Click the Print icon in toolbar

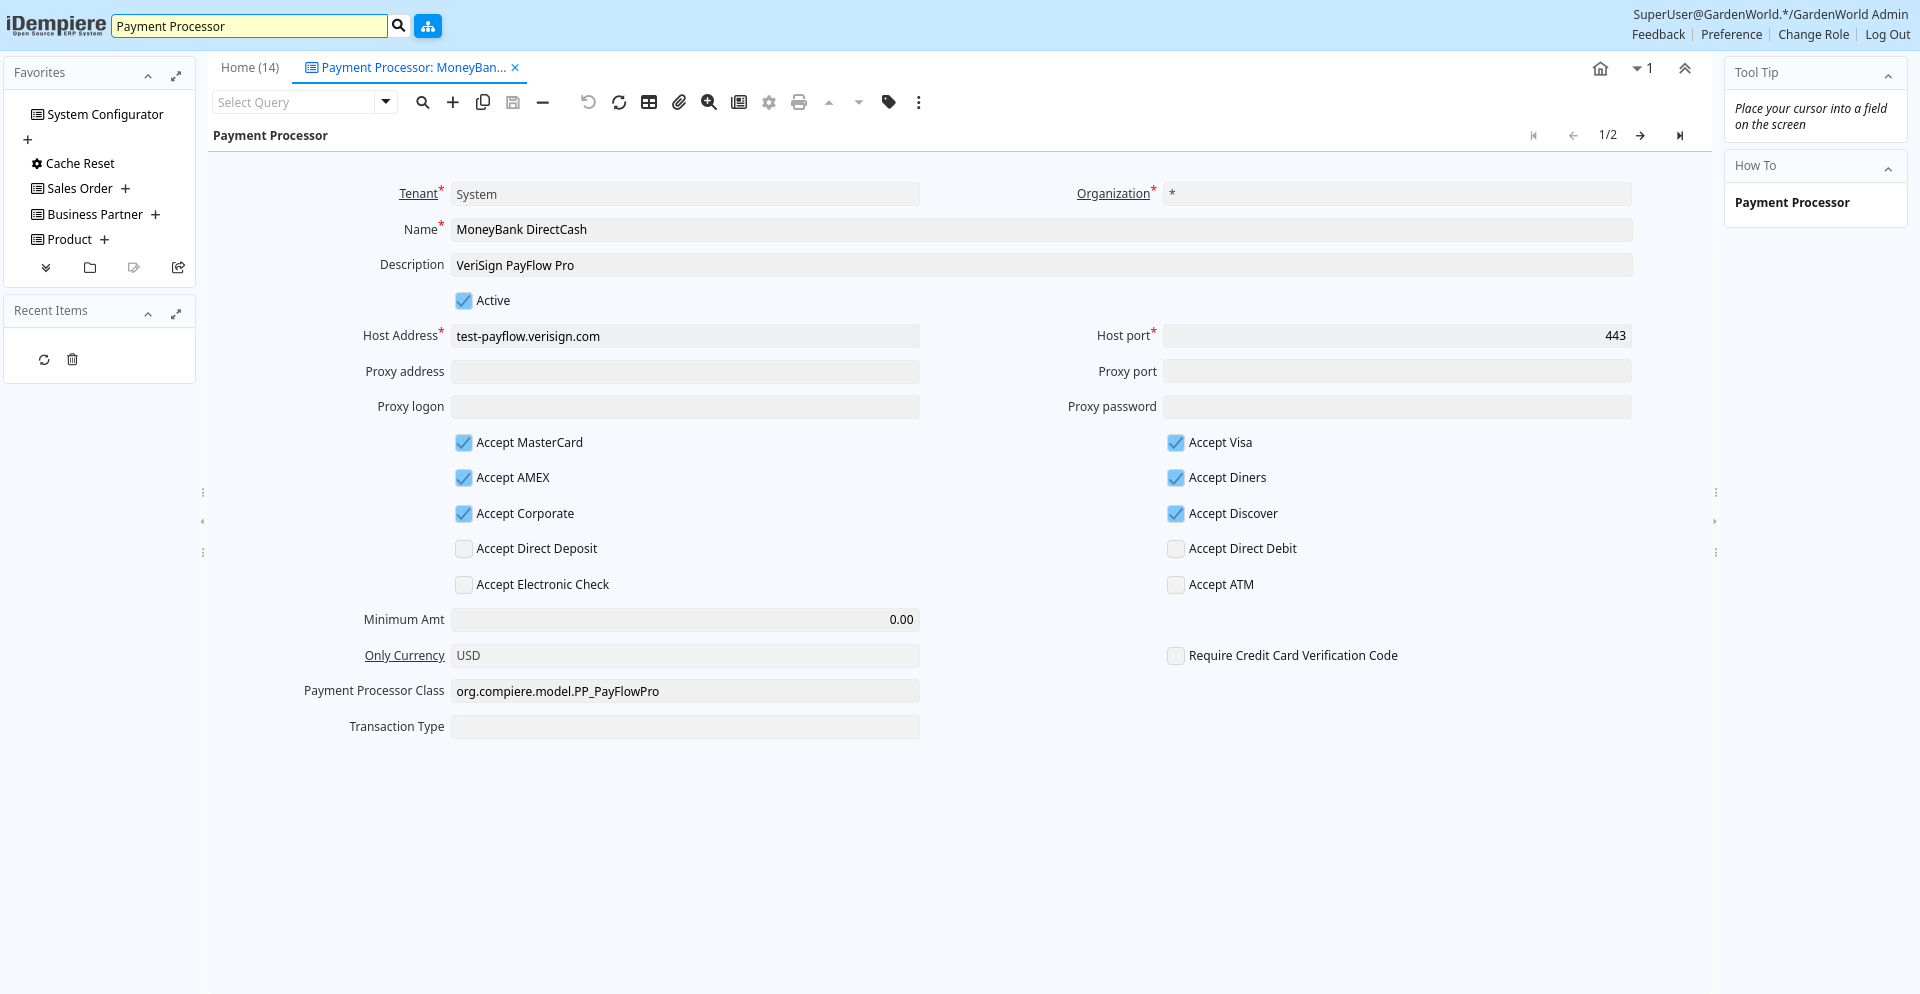799,102
